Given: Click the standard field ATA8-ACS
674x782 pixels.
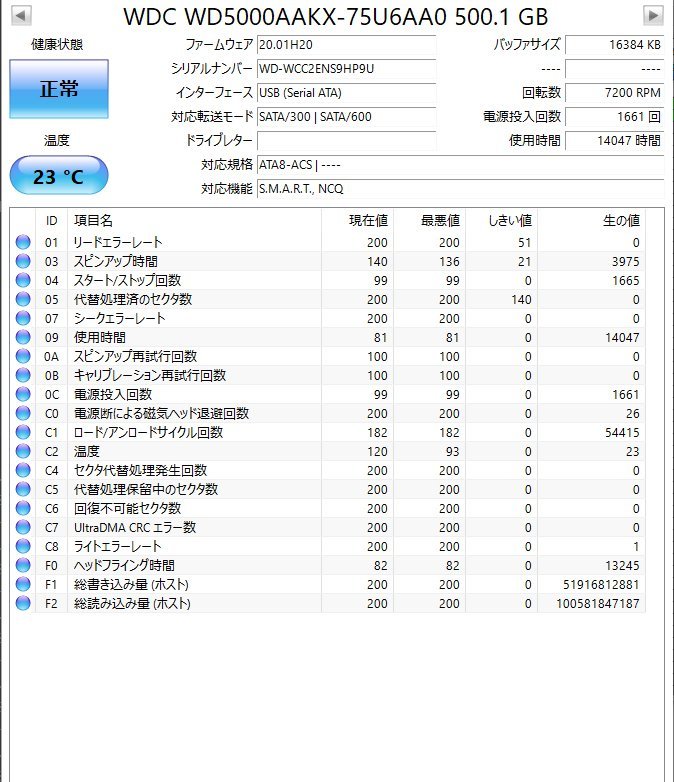Looking at the screenshot, I should pyautogui.click(x=460, y=165).
